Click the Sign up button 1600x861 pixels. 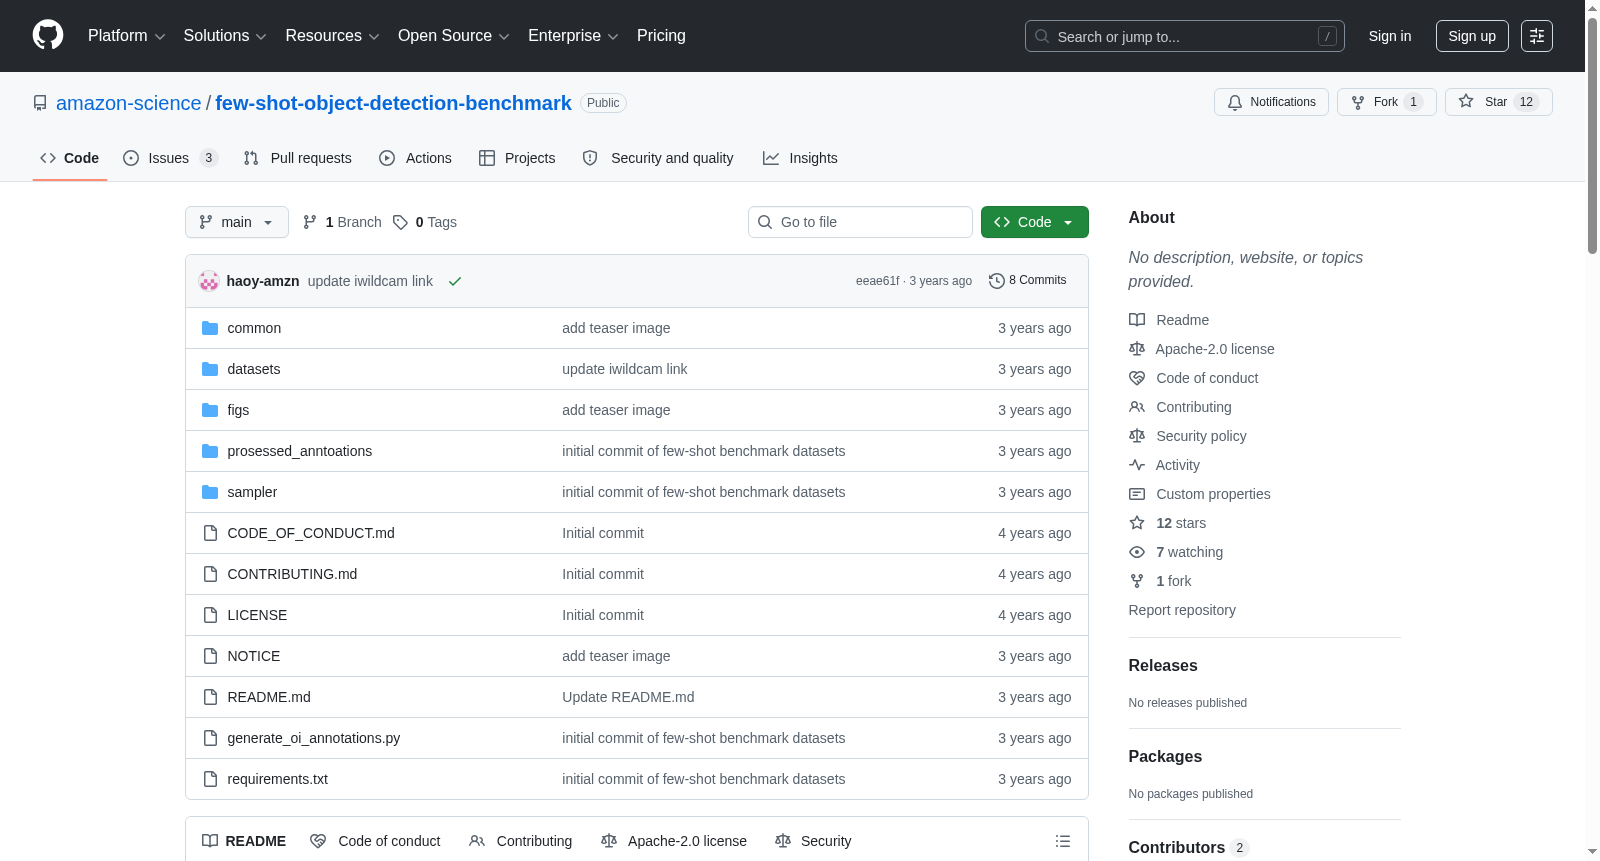(x=1472, y=36)
